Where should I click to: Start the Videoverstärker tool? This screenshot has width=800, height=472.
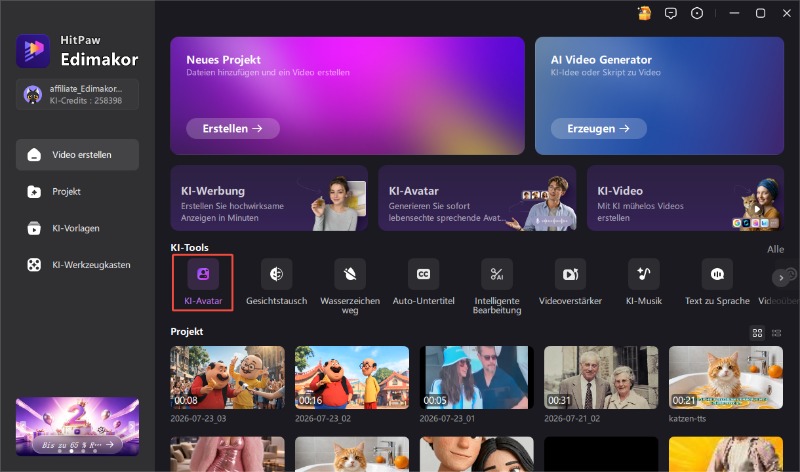click(x=570, y=274)
